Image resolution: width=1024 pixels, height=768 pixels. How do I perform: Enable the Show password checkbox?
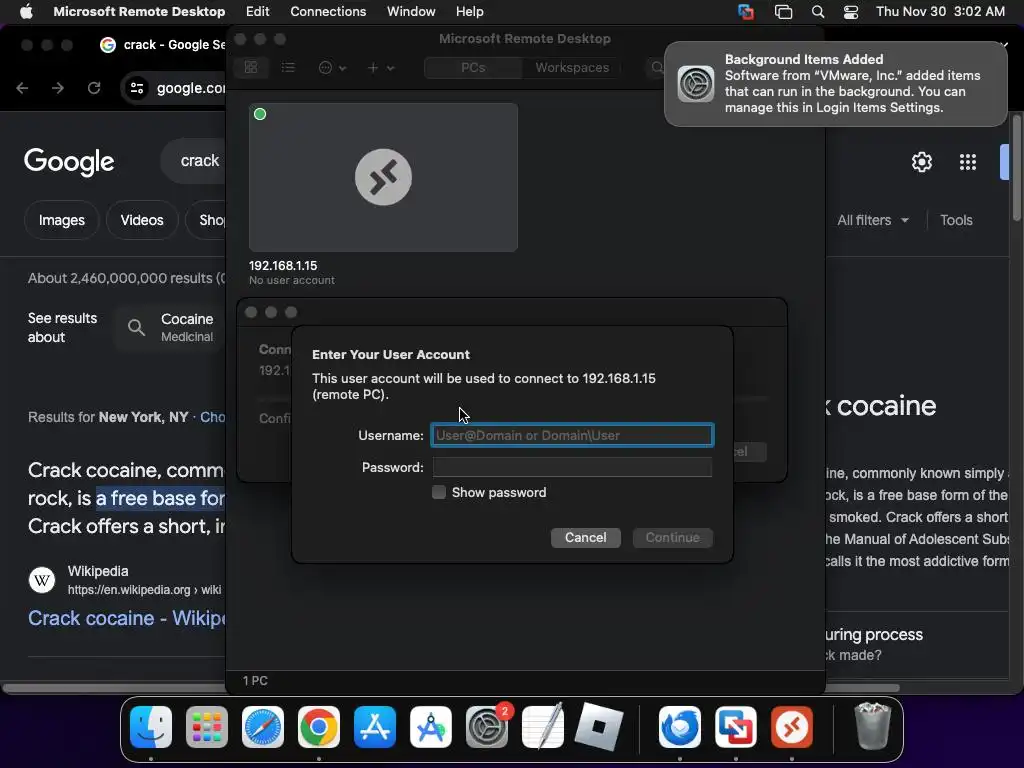click(x=439, y=492)
